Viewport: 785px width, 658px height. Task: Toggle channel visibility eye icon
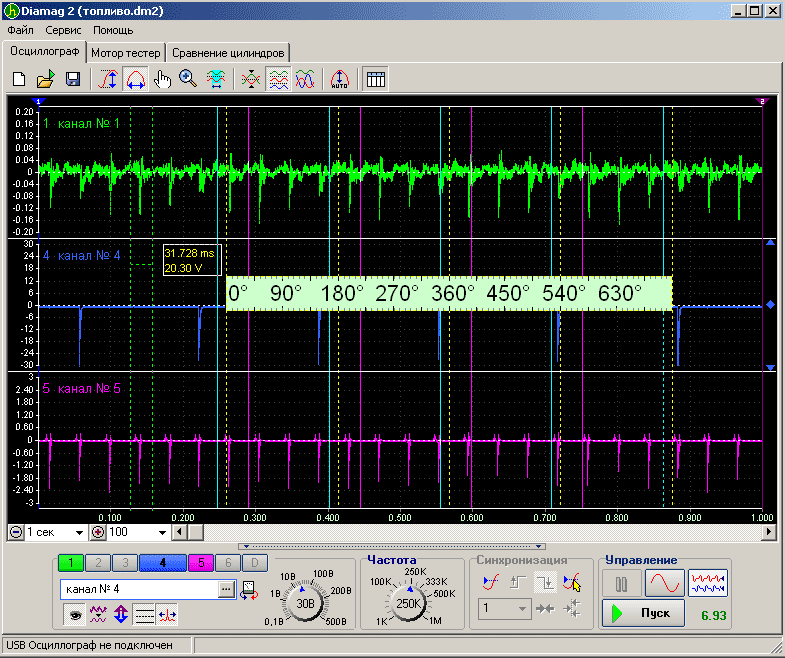[x=75, y=615]
